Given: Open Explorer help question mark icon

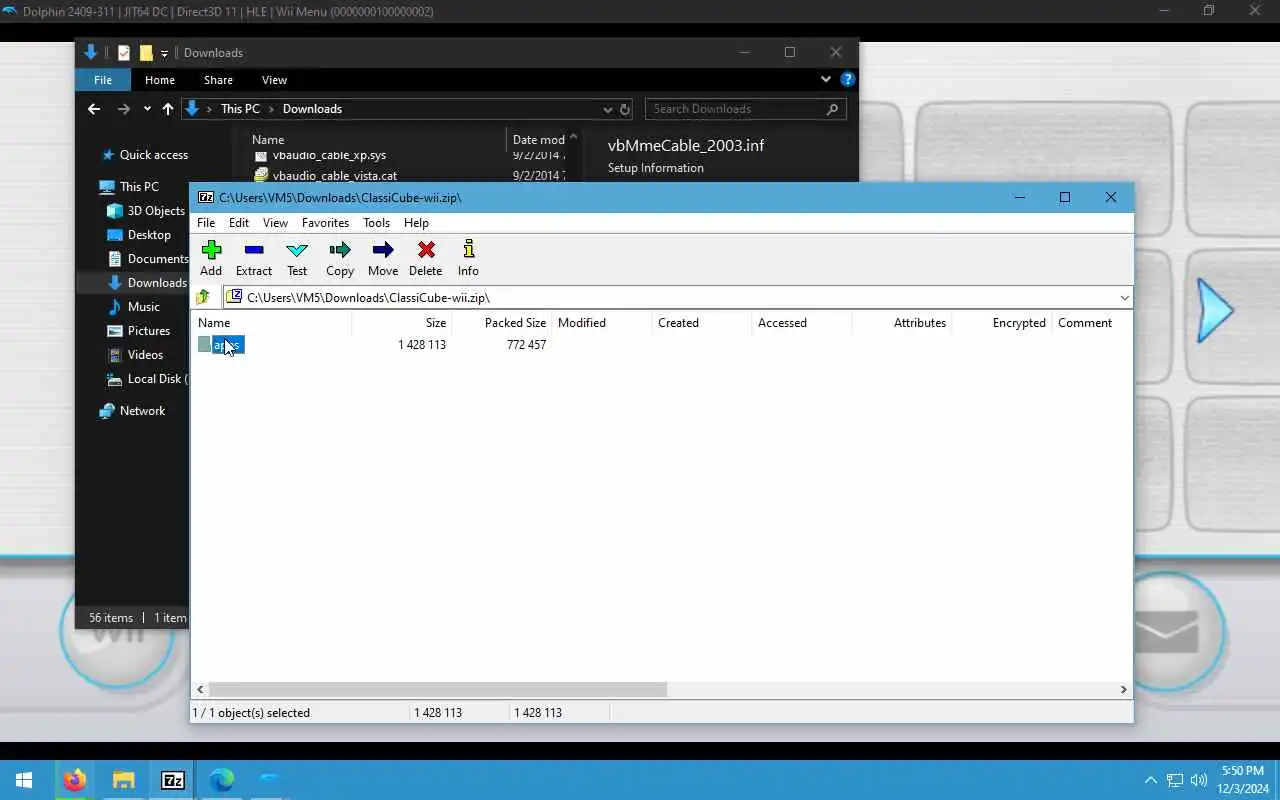Looking at the screenshot, I should point(847,80).
